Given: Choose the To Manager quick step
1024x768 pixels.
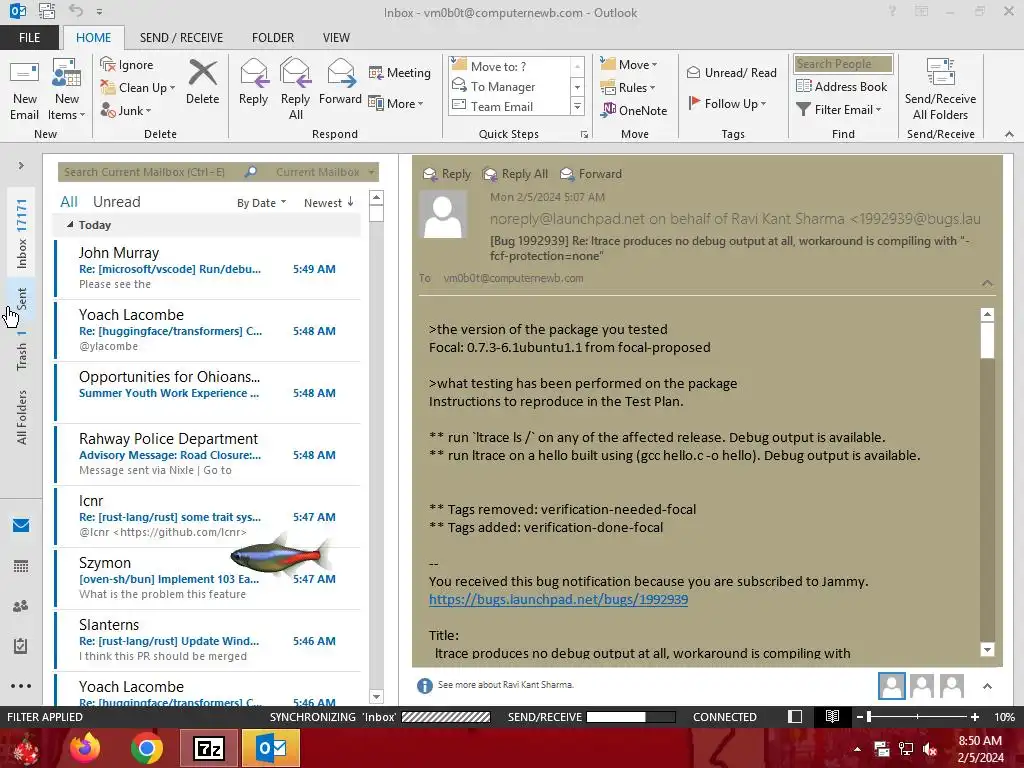Looking at the screenshot, I should coord(509,86).
